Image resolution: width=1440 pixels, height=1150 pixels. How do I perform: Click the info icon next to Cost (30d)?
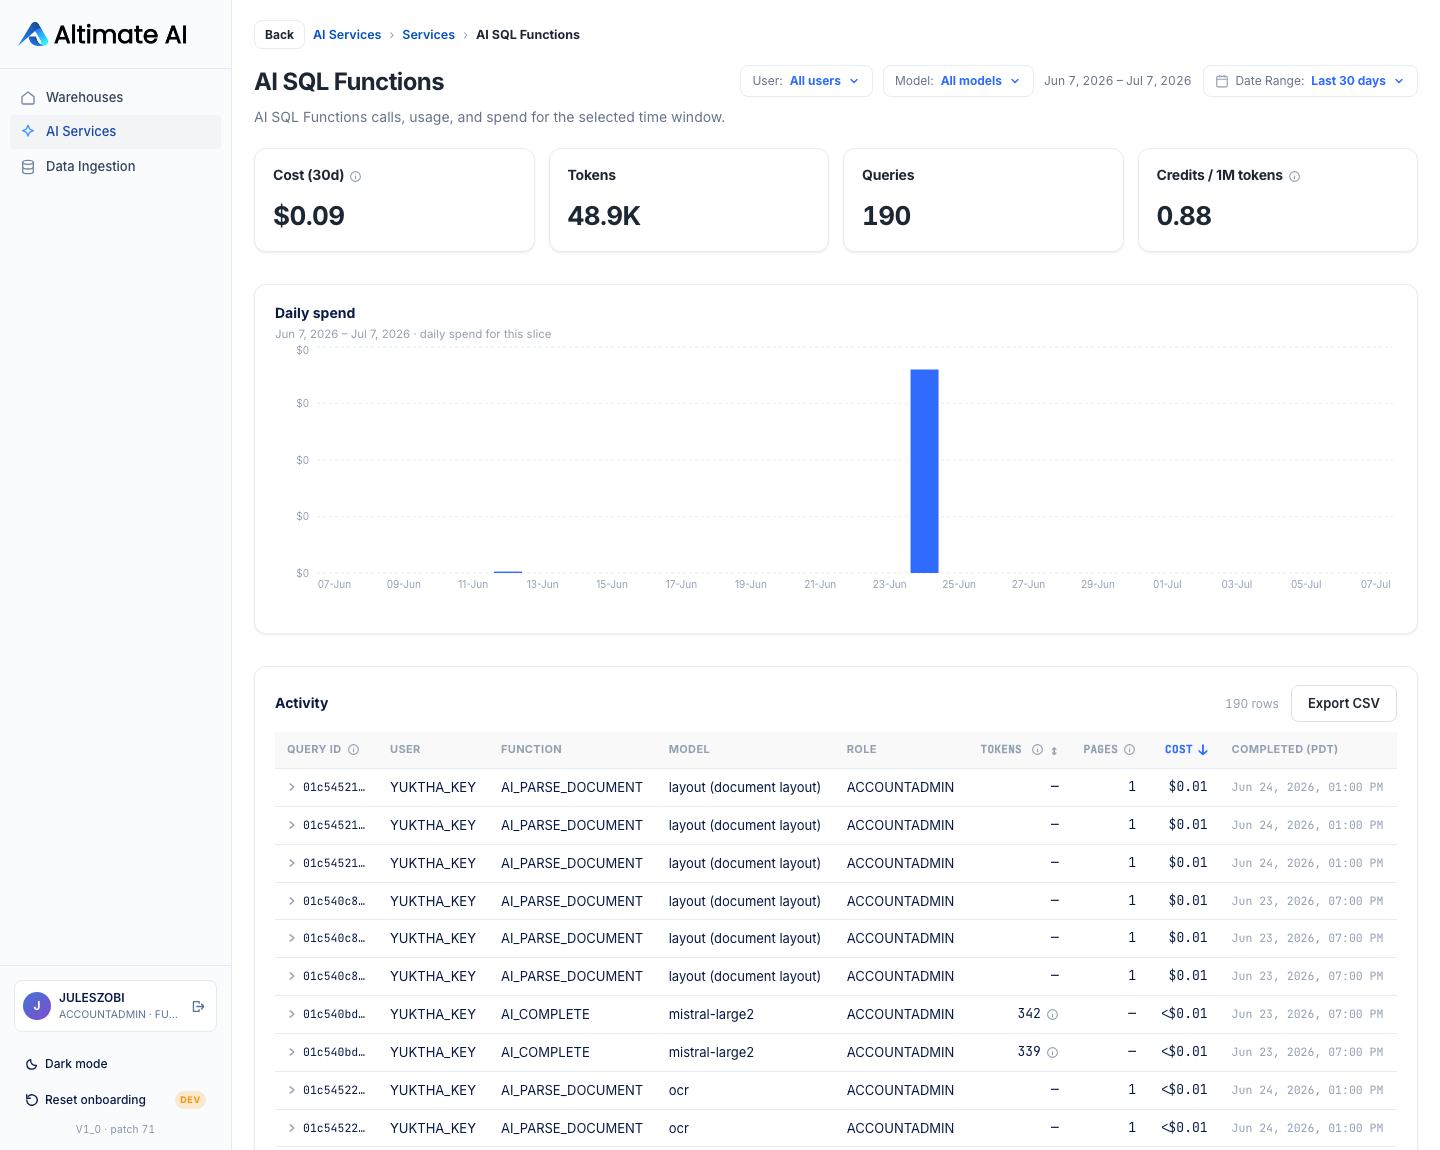point(356,177)
